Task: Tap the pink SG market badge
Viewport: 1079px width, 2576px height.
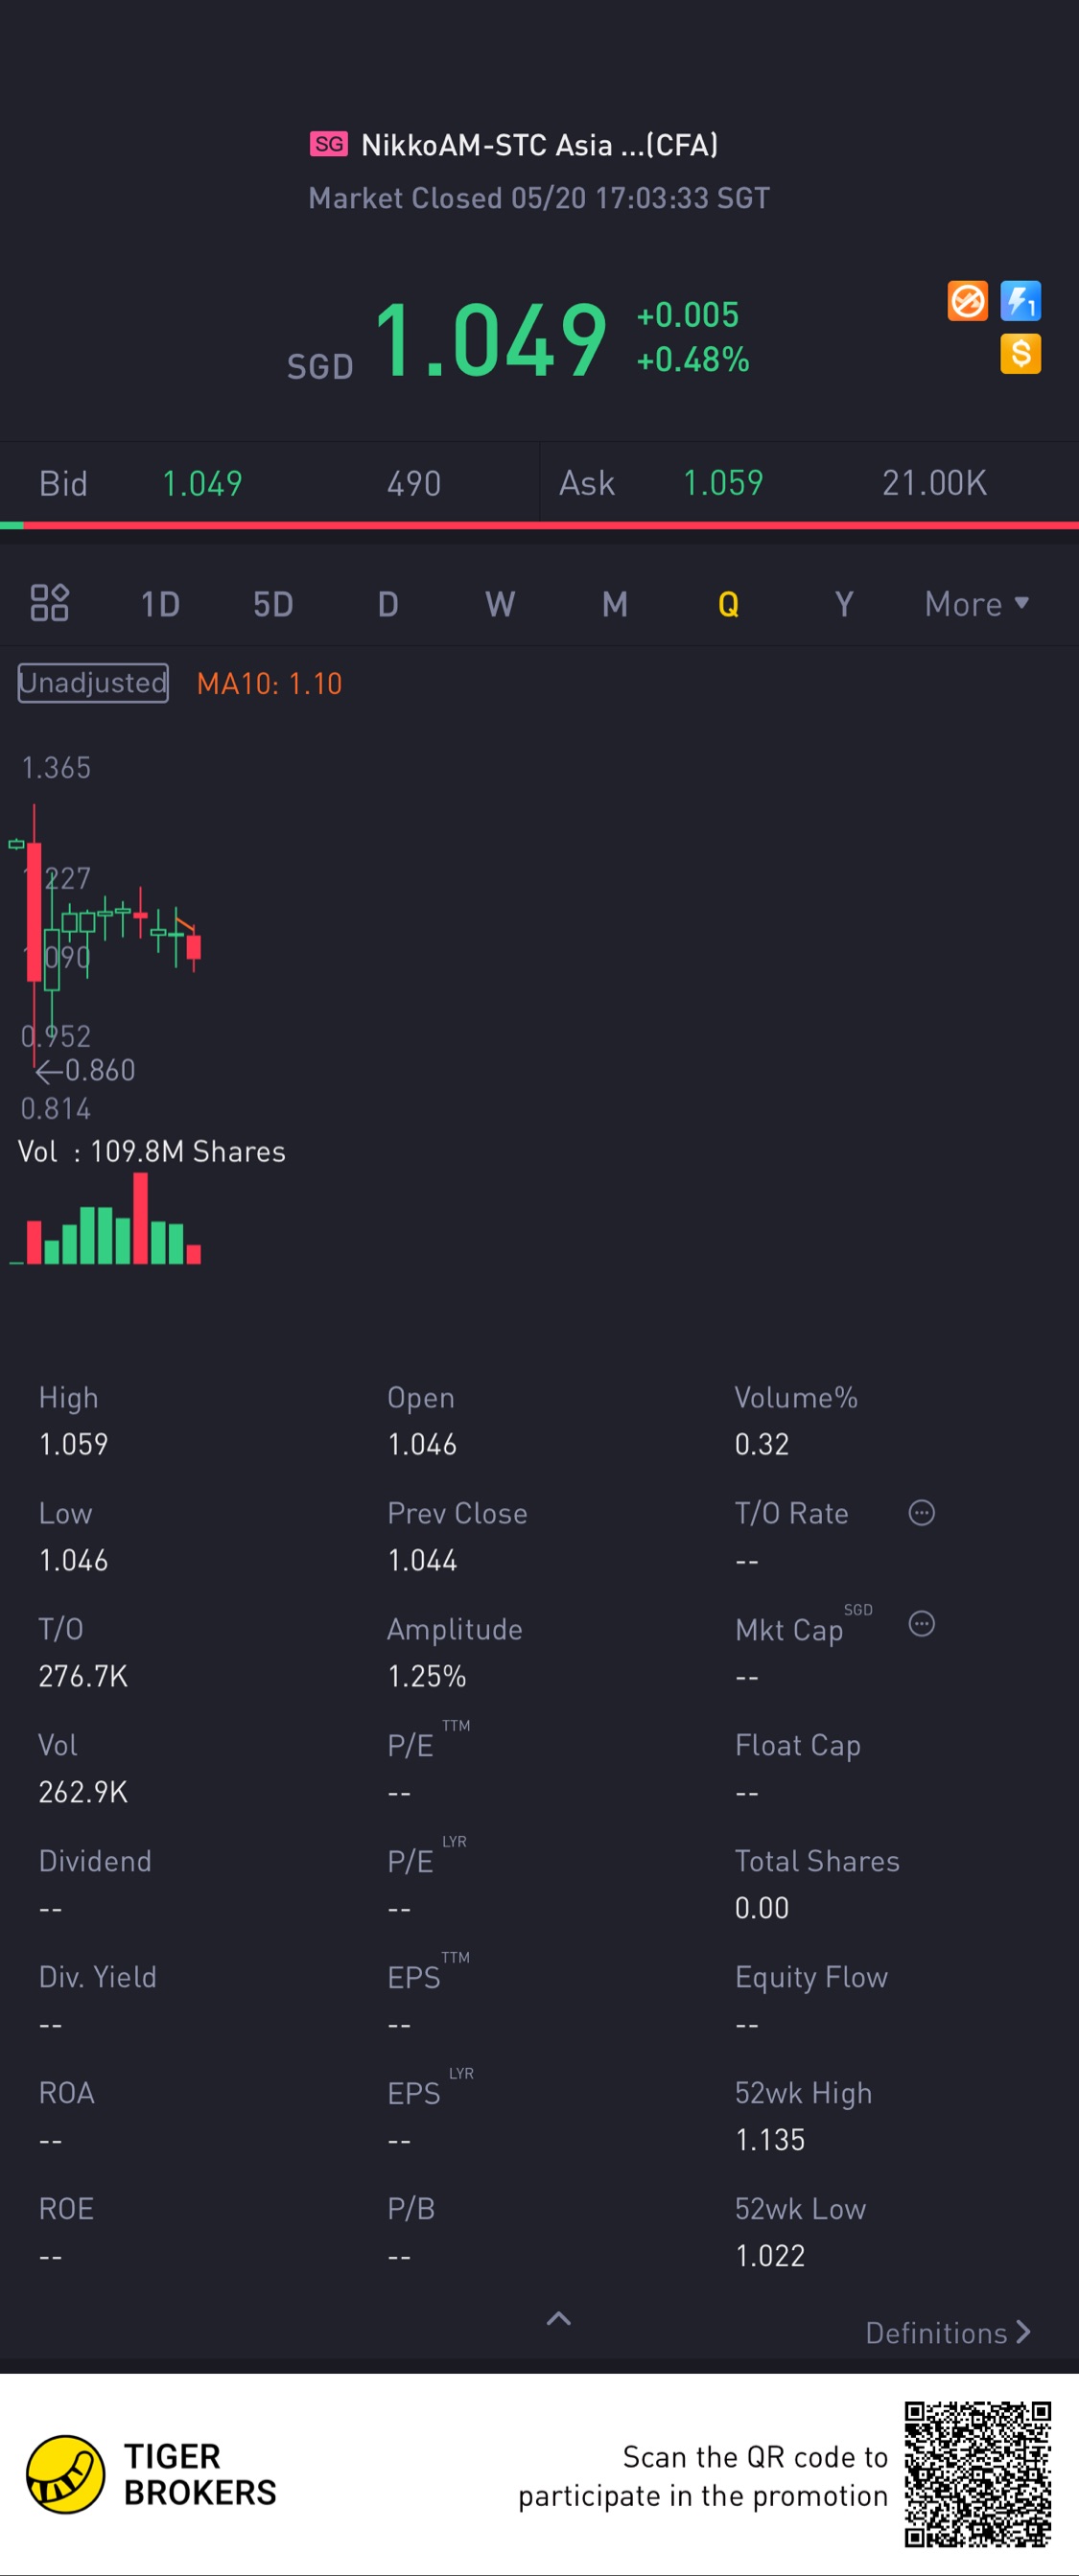Action: [328, 144]
